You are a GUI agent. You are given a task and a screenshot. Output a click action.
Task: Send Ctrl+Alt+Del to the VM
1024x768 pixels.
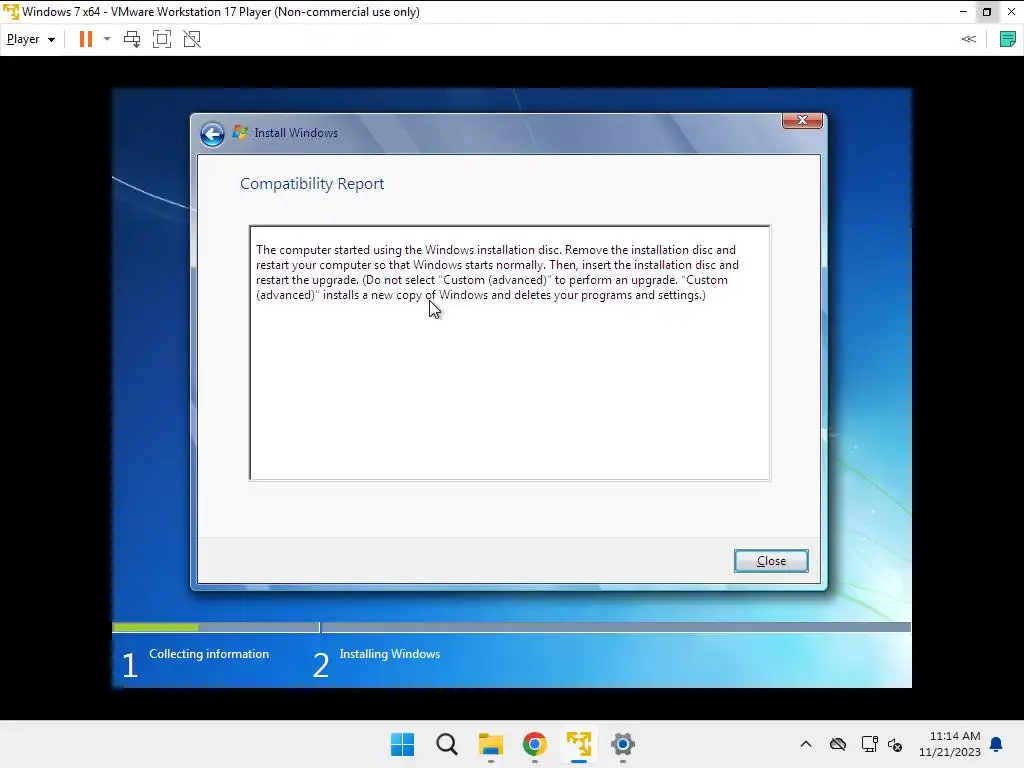click(132, 39)
